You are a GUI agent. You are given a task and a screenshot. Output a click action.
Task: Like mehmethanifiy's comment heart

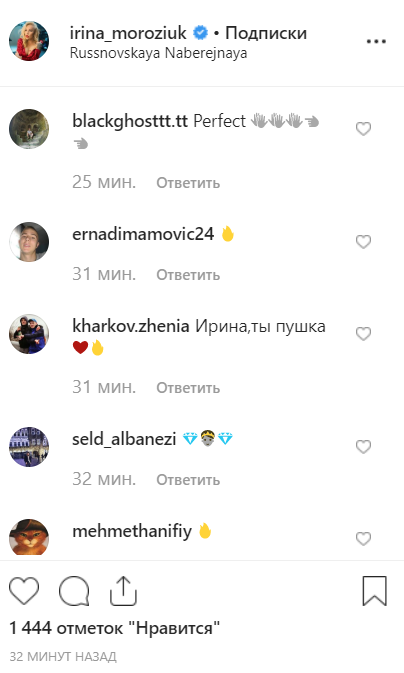point(363,539)
